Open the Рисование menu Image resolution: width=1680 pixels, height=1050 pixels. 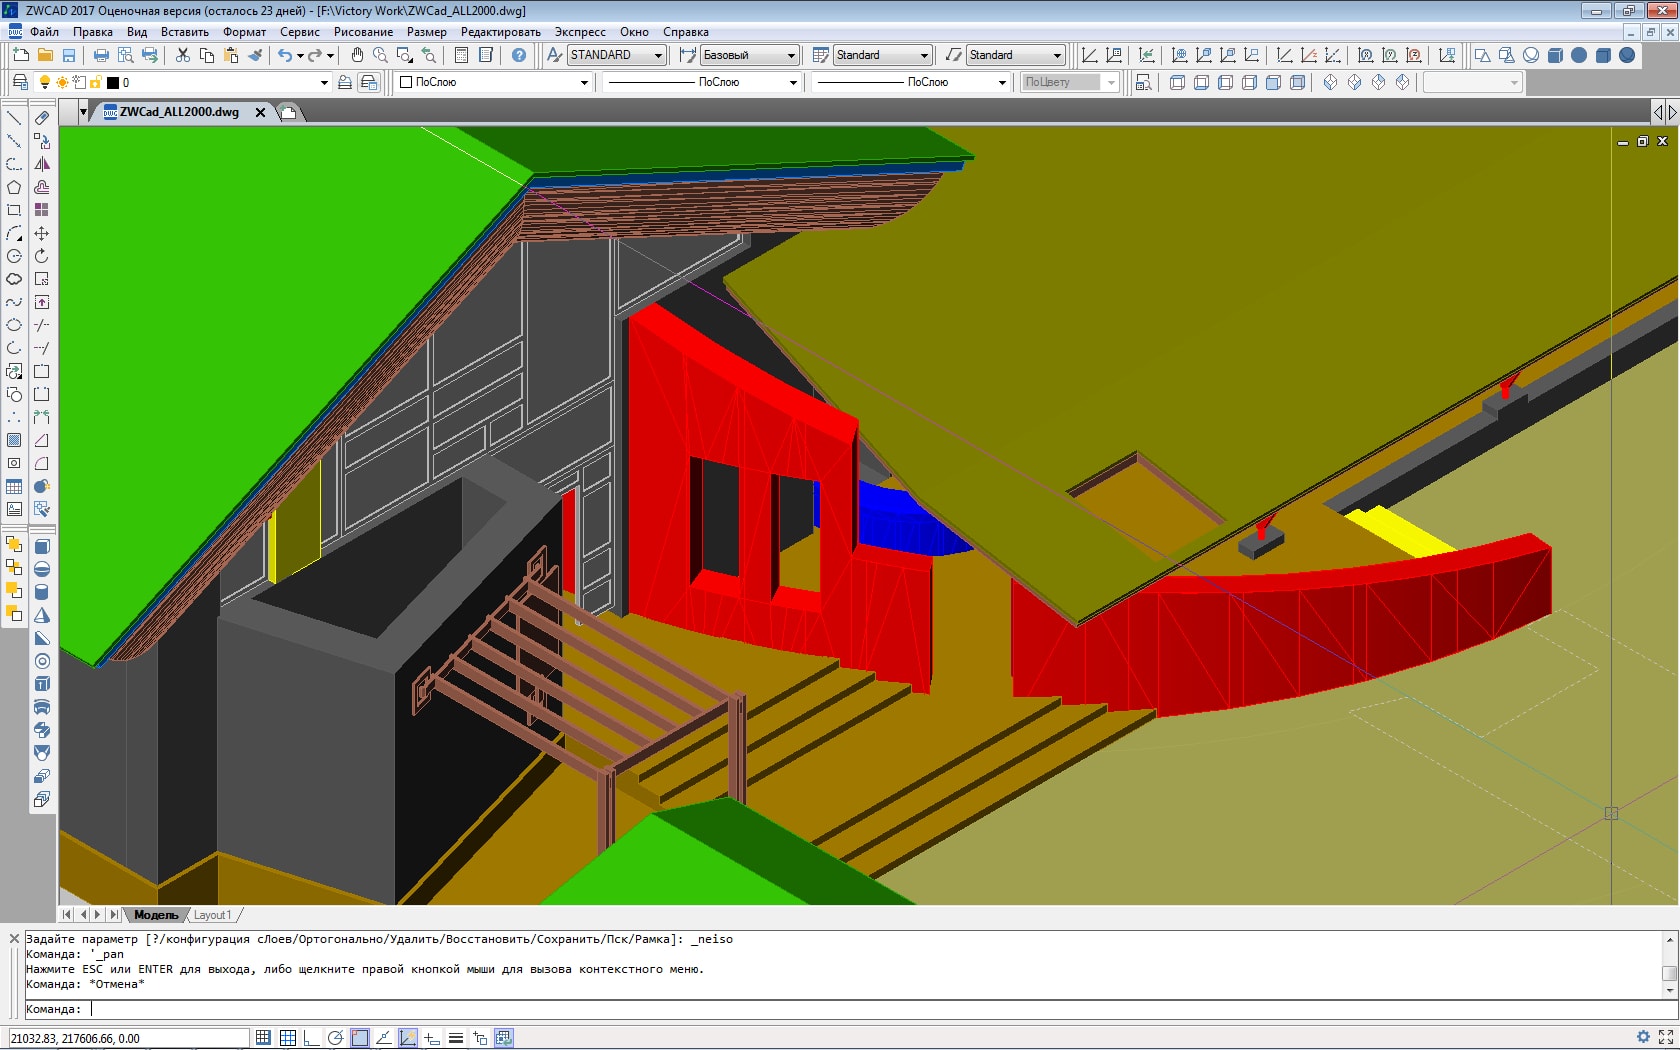coord(363,32)
